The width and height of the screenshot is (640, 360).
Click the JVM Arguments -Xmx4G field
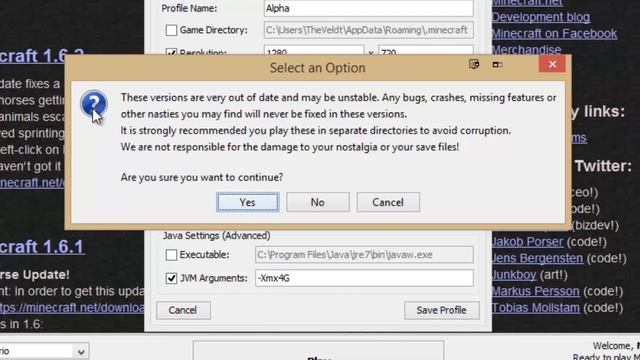coord(364,278)
